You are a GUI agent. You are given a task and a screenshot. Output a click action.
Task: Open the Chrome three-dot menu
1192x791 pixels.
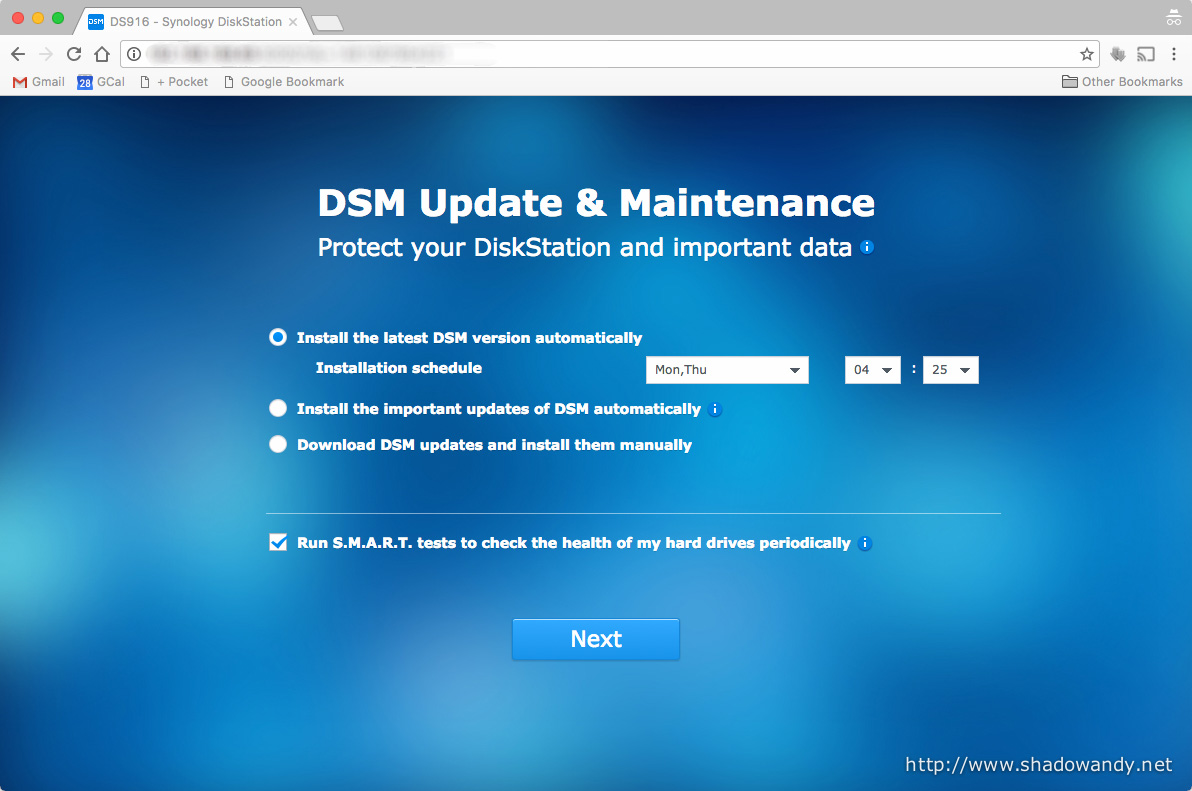click(x=1174, y=54)
